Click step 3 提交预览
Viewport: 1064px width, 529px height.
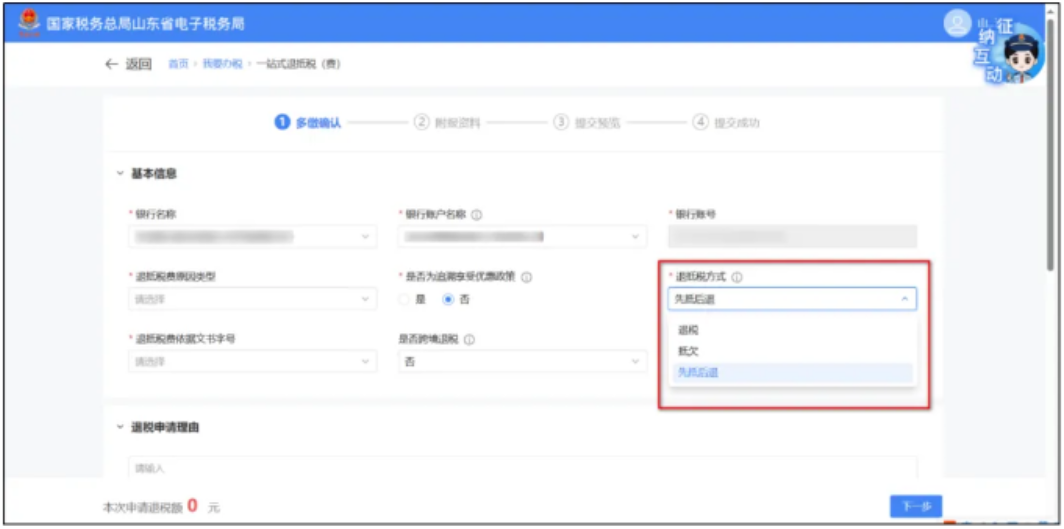pos(587,123)
